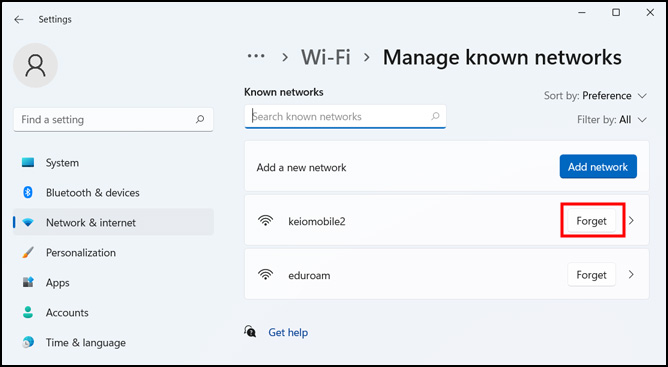This screenshot has height=367, width=668.
Task: Expand eduroam network details chevron
Action: [631, 275]
